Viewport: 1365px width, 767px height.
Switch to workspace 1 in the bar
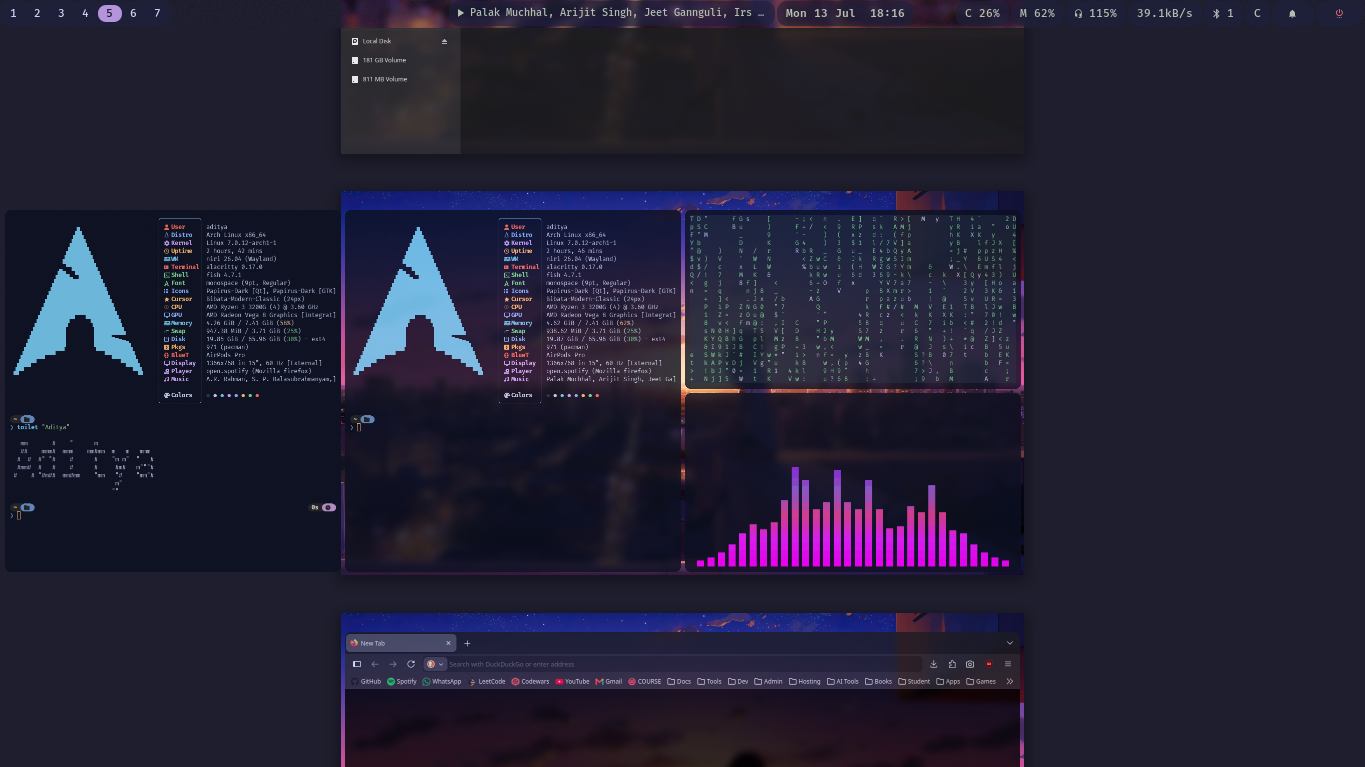pos(13,13)
